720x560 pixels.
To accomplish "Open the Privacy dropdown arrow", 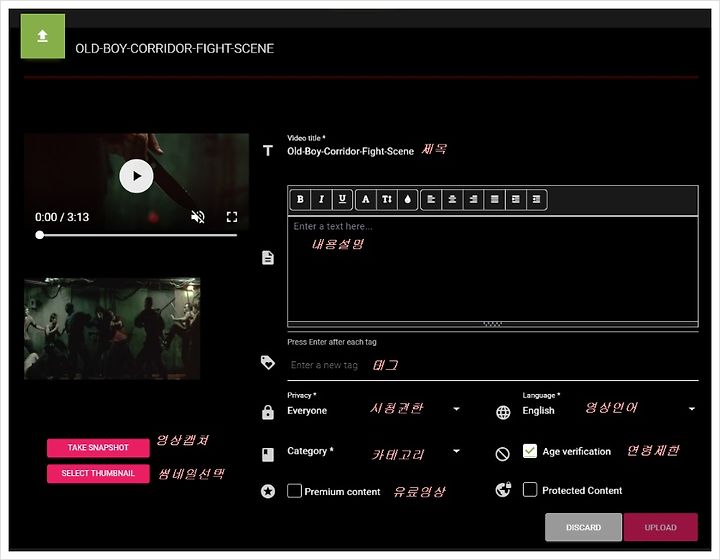I will (456, 409).
